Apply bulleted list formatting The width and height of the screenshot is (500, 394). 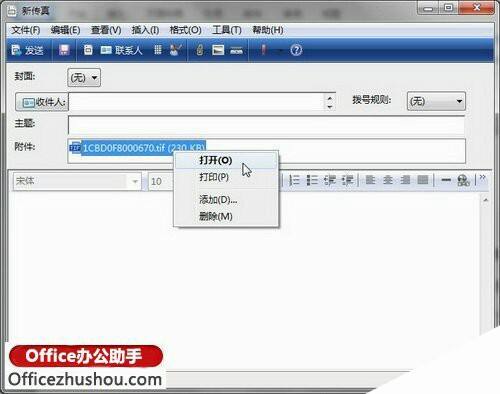[x=312, y=180]
